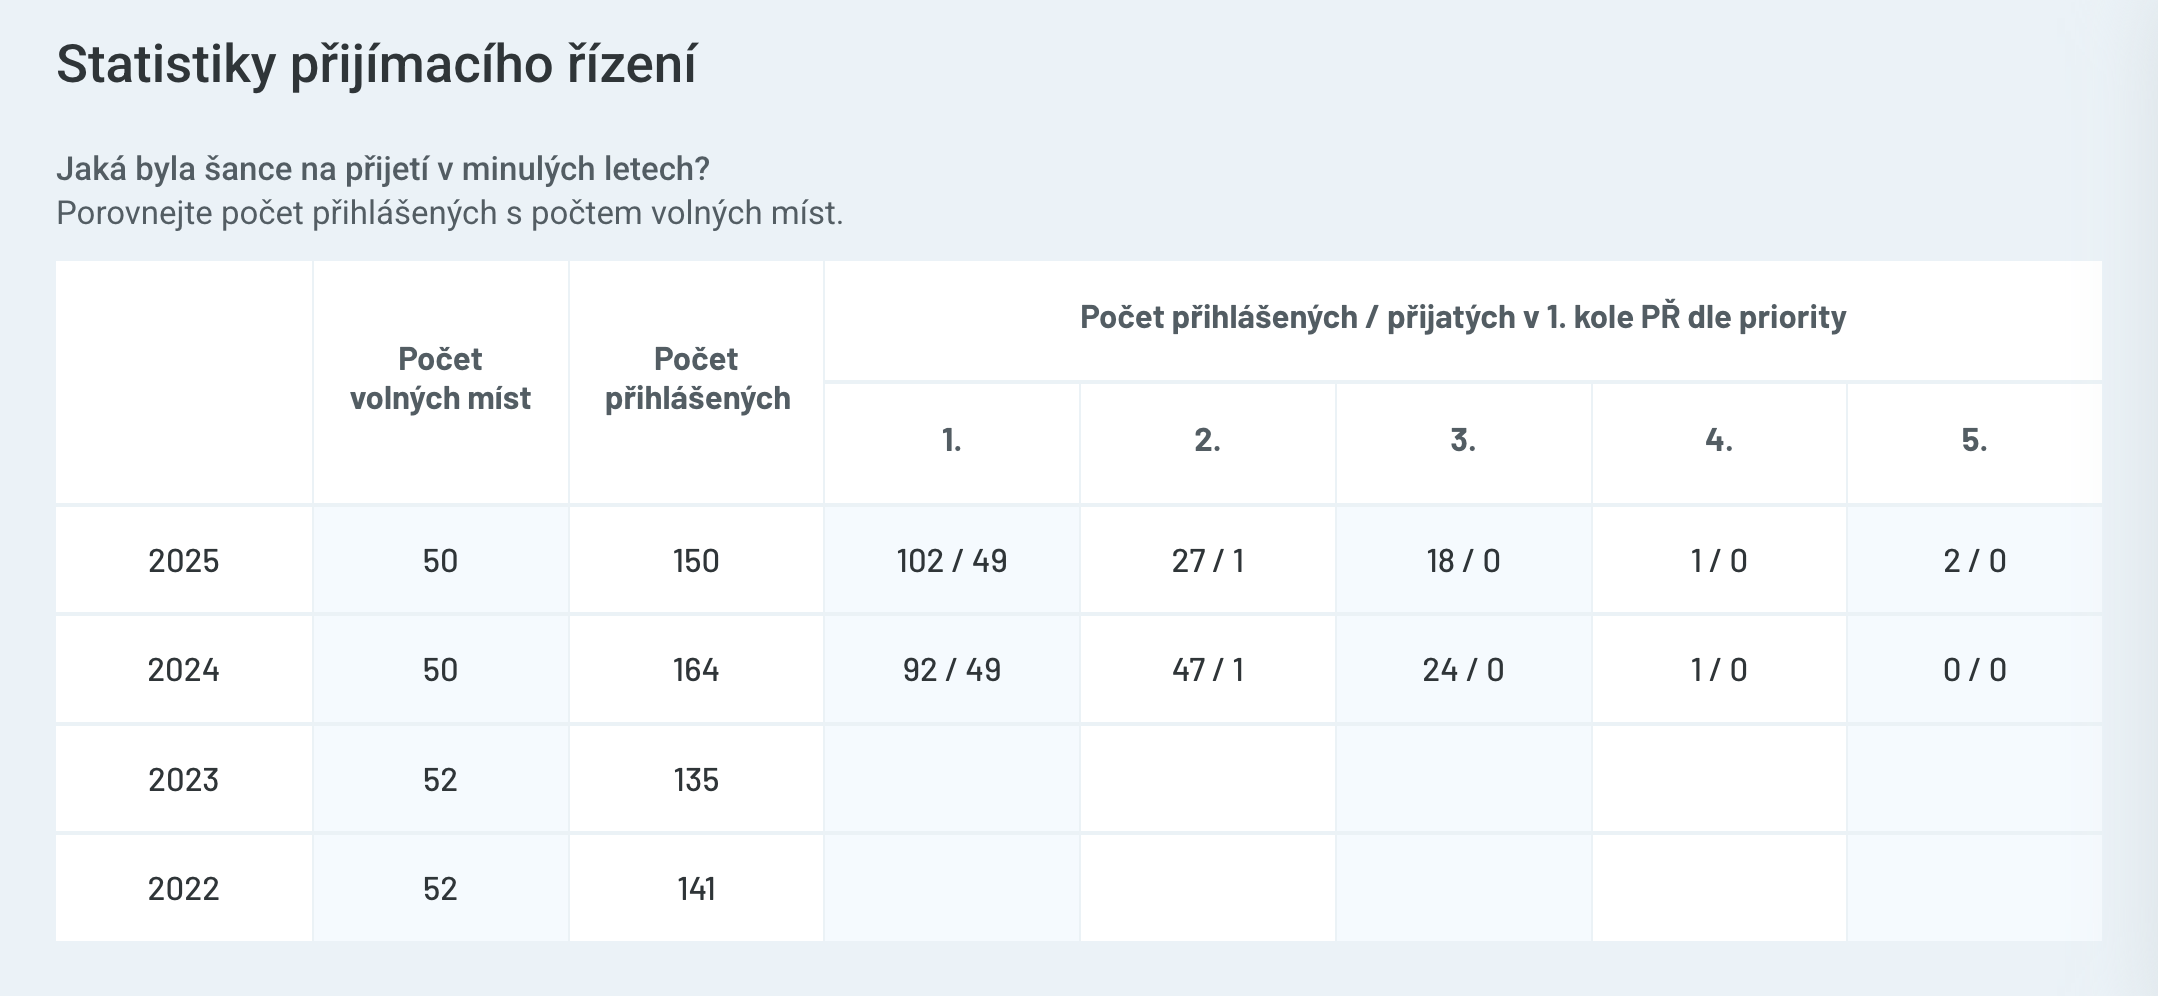Click the priority 1. column header
This screenshot has height=996, width=2158.
click(951, 440)
